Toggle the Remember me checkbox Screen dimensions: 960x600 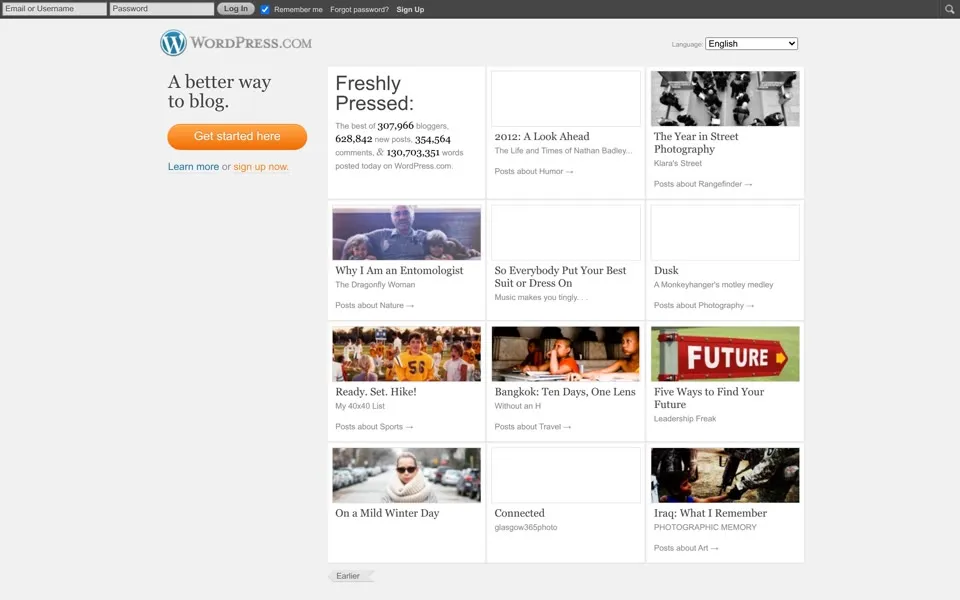[264, 9]
